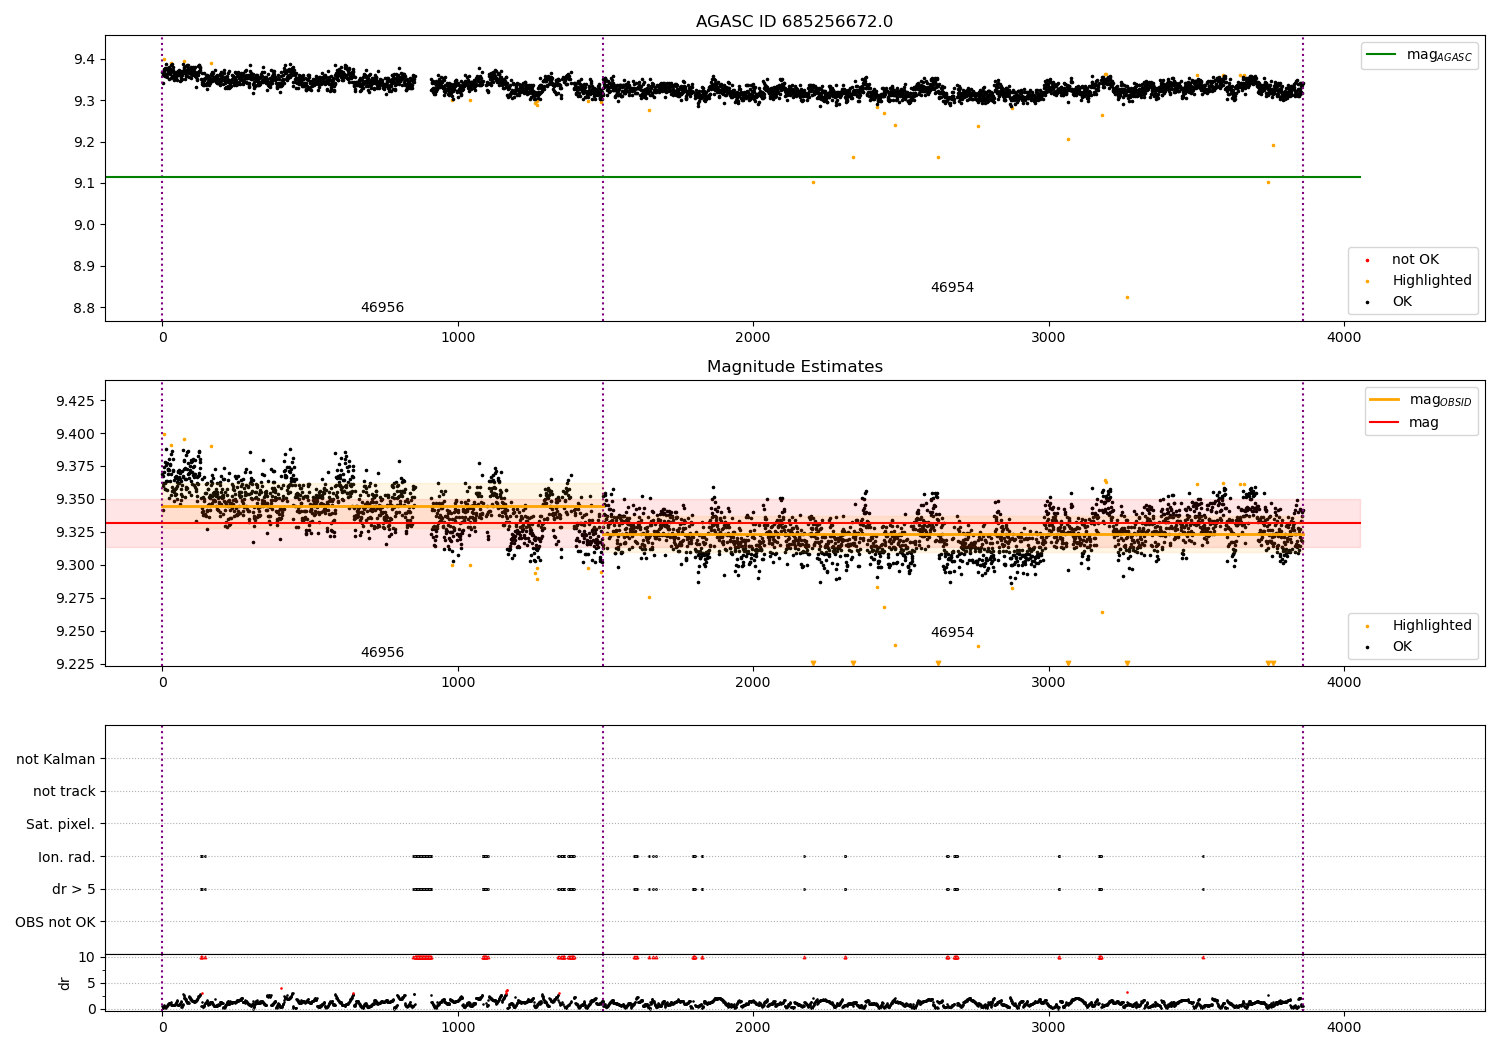The height and width of the screenshot is (1050, 1500).
Task: Click the "9.275" y-axis tick label
Action: [76, 599]
